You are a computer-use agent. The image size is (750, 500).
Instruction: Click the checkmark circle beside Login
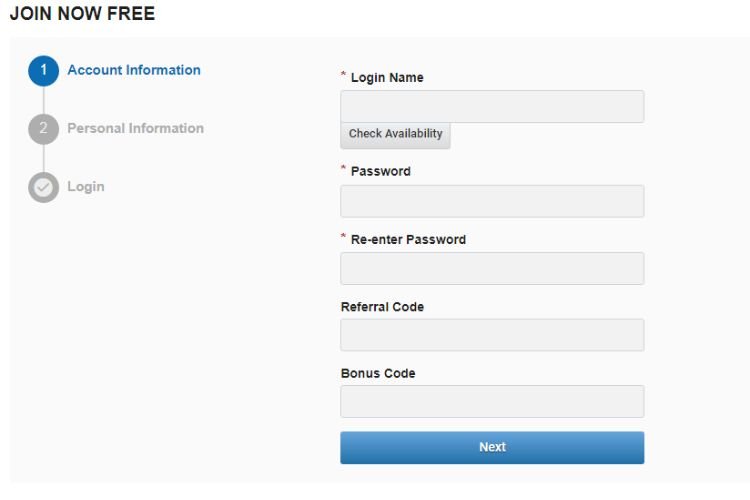(43, 187)
